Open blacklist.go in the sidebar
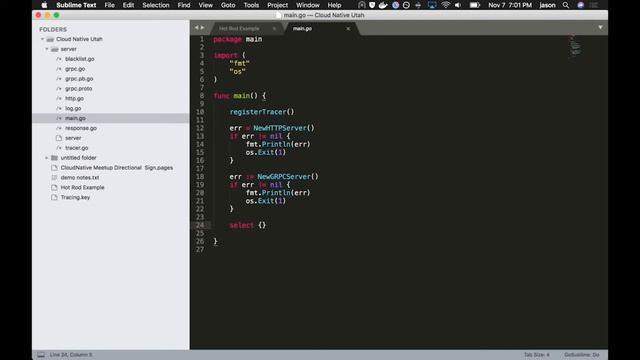Screen dimensions: 640x360 [80, 59]
